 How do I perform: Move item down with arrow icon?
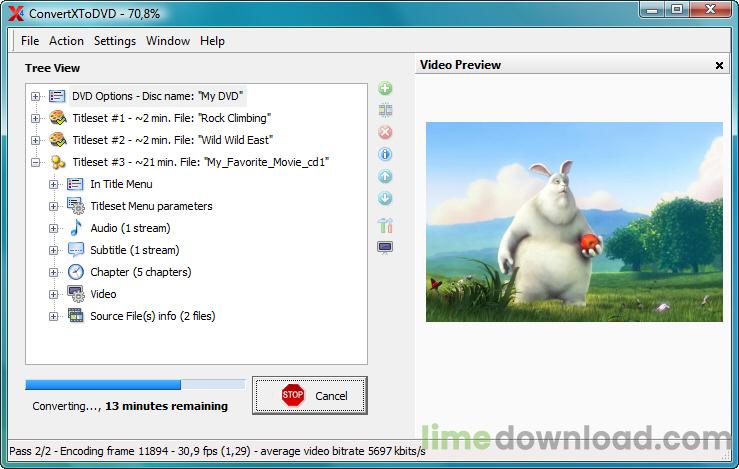coord(385,198)
